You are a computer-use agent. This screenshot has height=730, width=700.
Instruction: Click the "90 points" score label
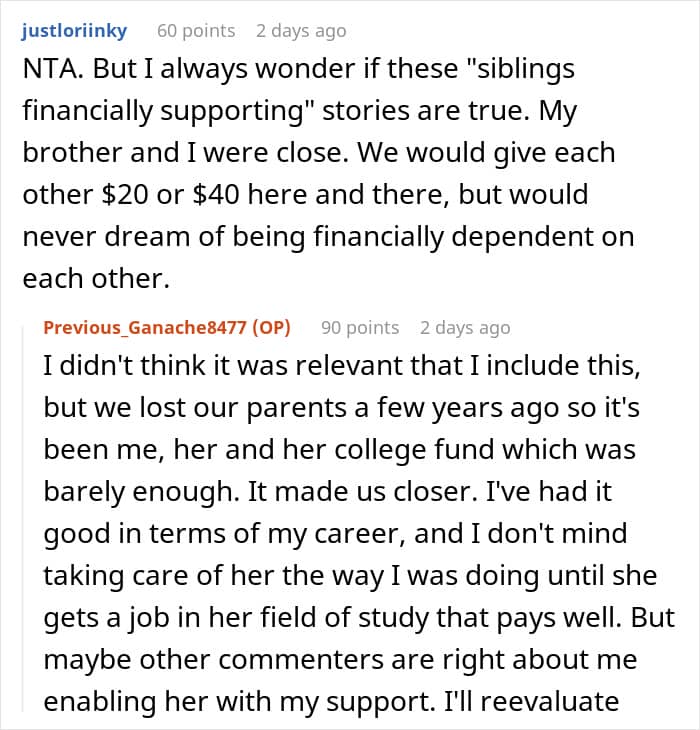tap(360, 328)
